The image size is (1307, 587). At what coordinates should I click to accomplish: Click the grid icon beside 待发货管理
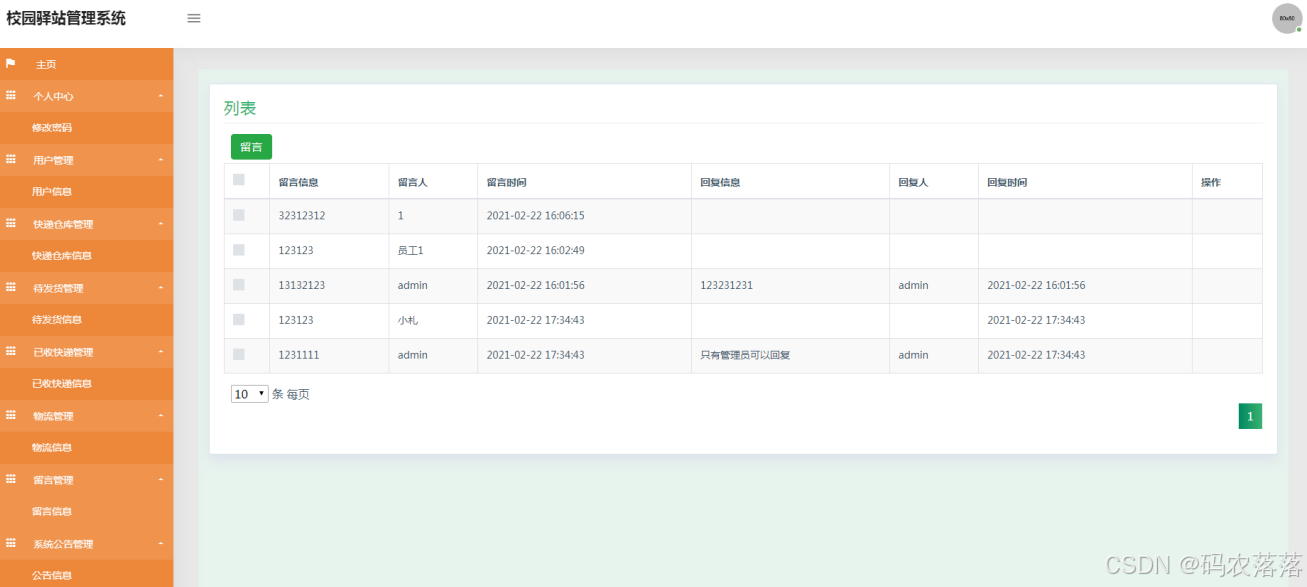pos(11,287)
